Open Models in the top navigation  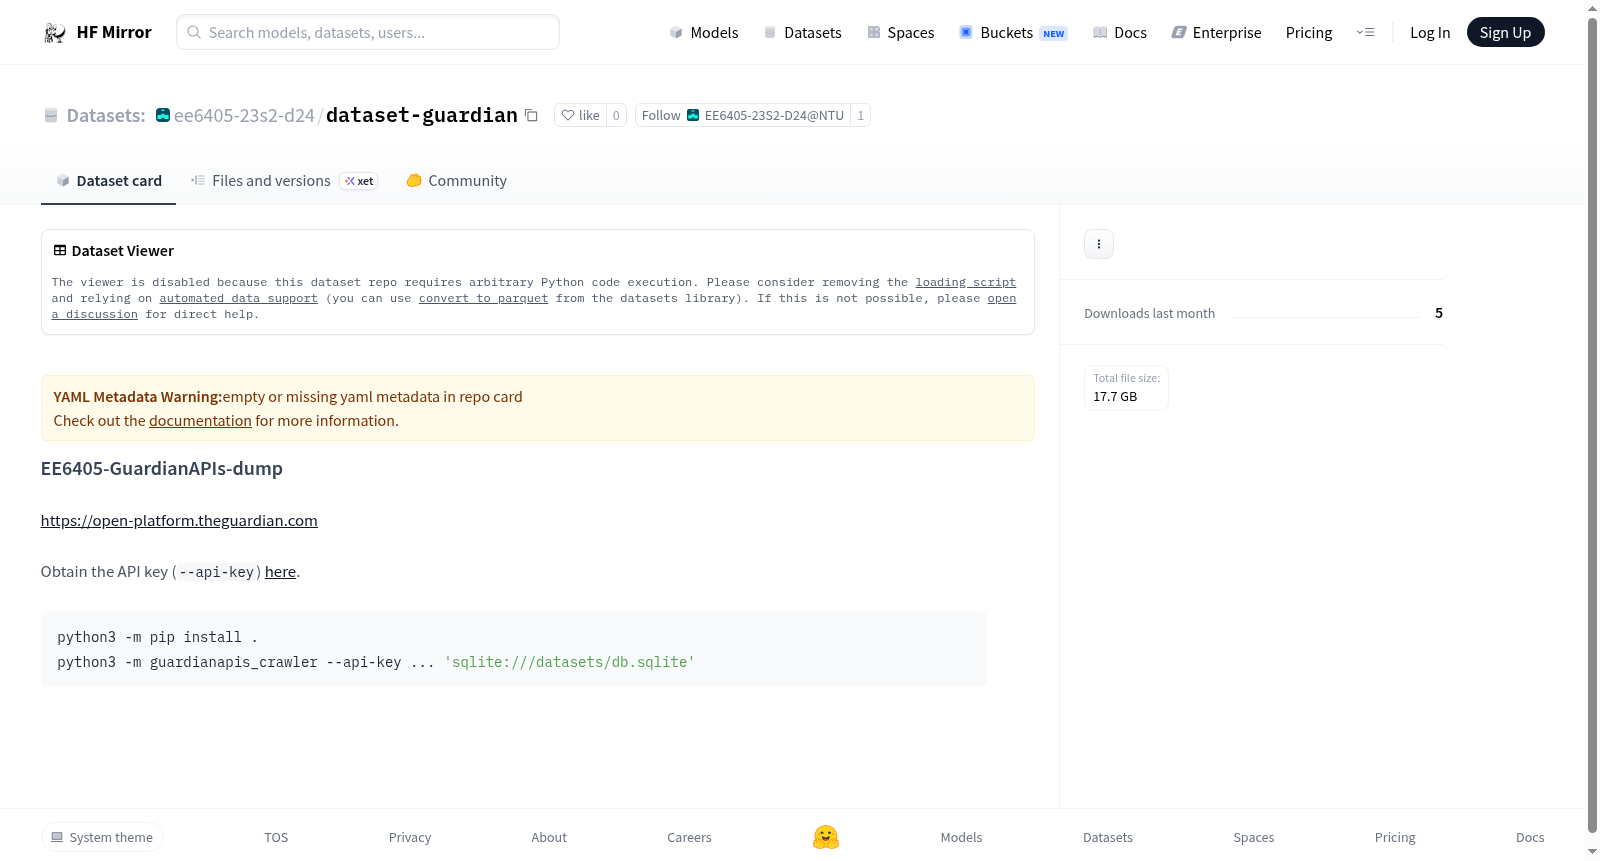point(704,32)
